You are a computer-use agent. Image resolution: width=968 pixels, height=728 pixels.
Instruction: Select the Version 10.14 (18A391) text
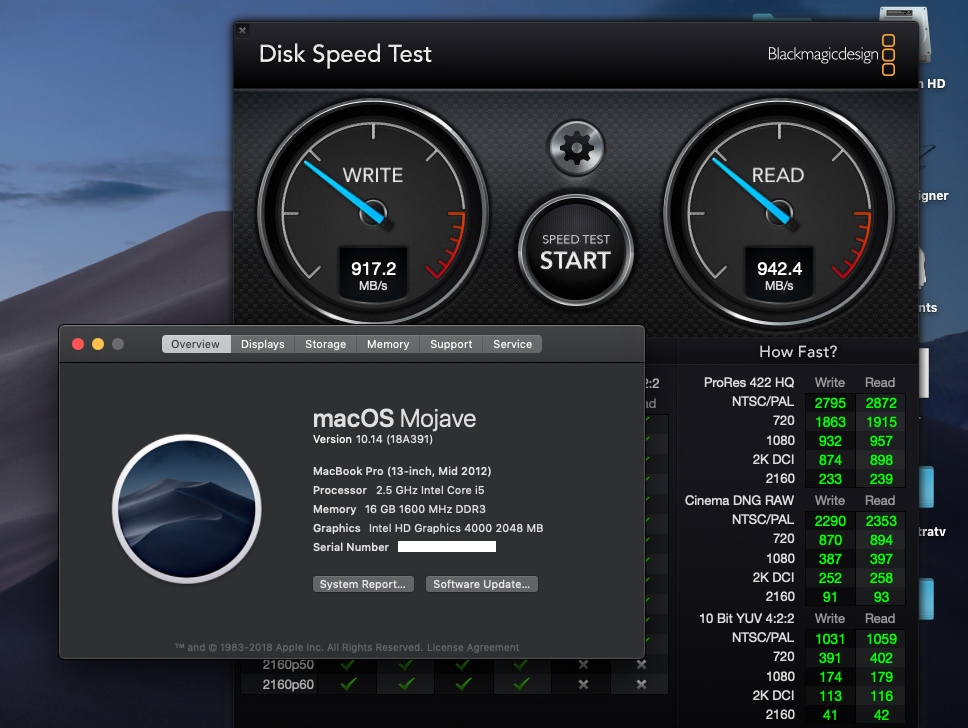[373, 439]
